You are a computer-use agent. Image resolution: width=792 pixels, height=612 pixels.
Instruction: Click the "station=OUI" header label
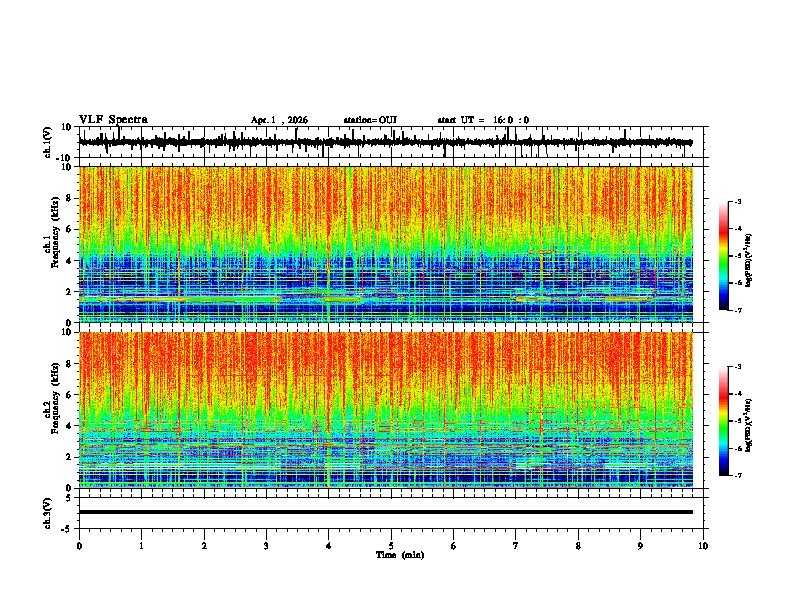(370, 120)
